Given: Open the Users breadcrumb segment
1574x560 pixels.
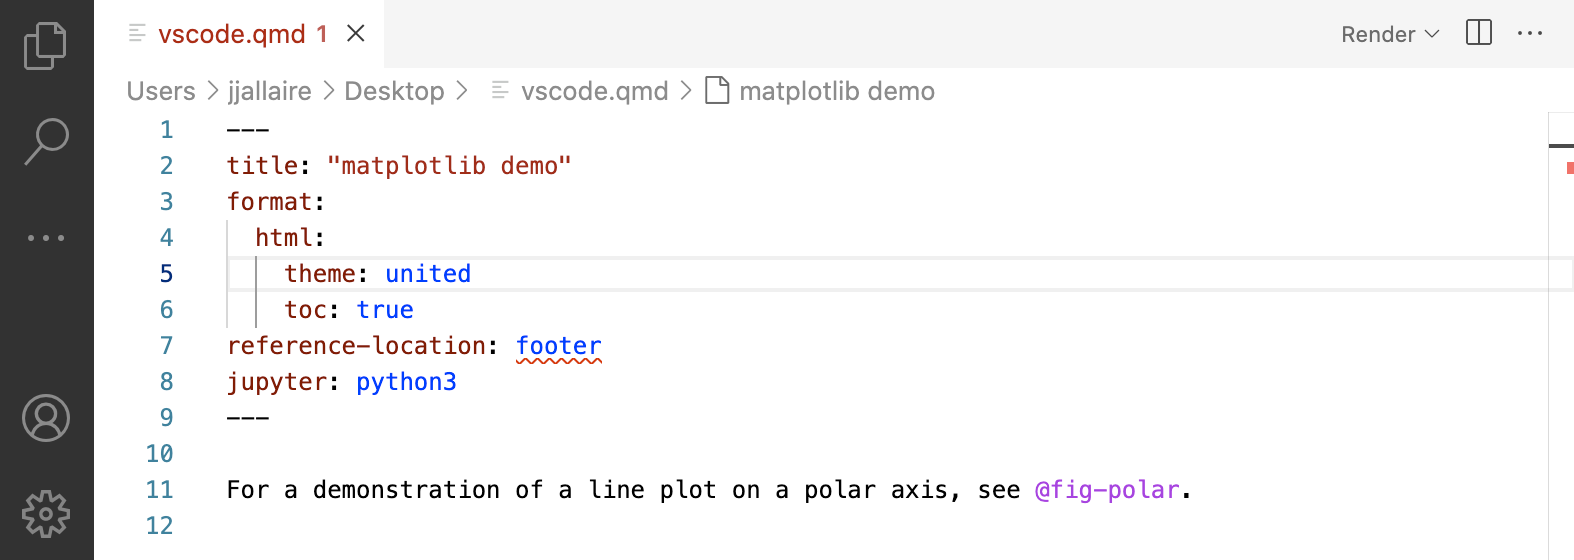Looking at the screenshot, I should point(161,91).
